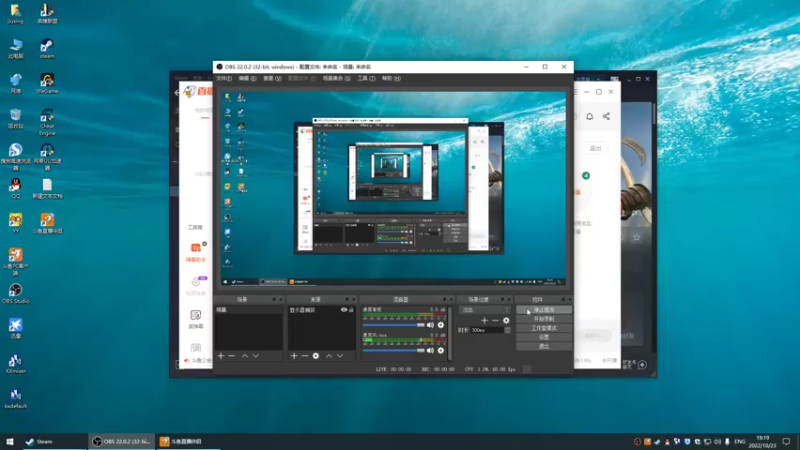Open taskbar clock showing 19:19

[x=762, y=441]
